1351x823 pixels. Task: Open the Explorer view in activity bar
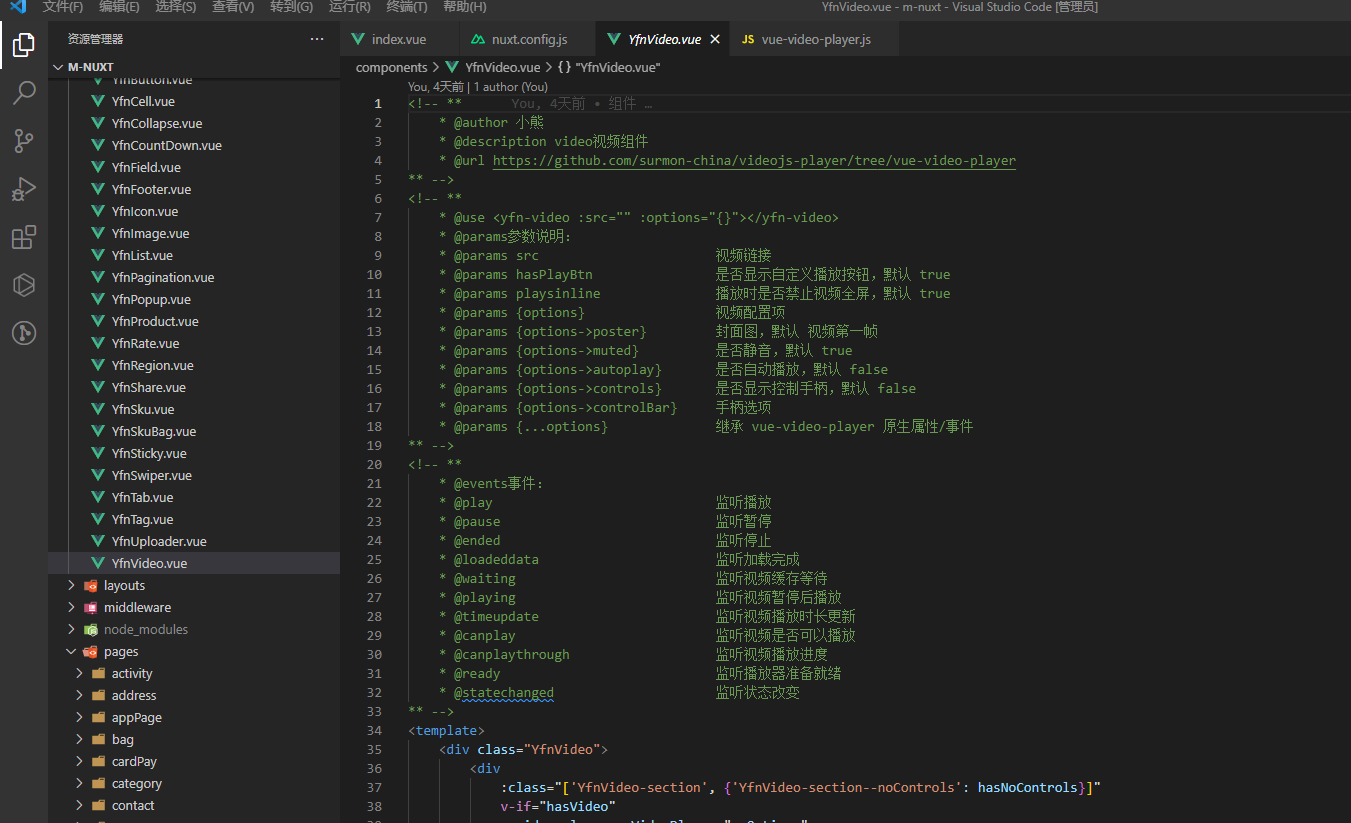(24, 45)
